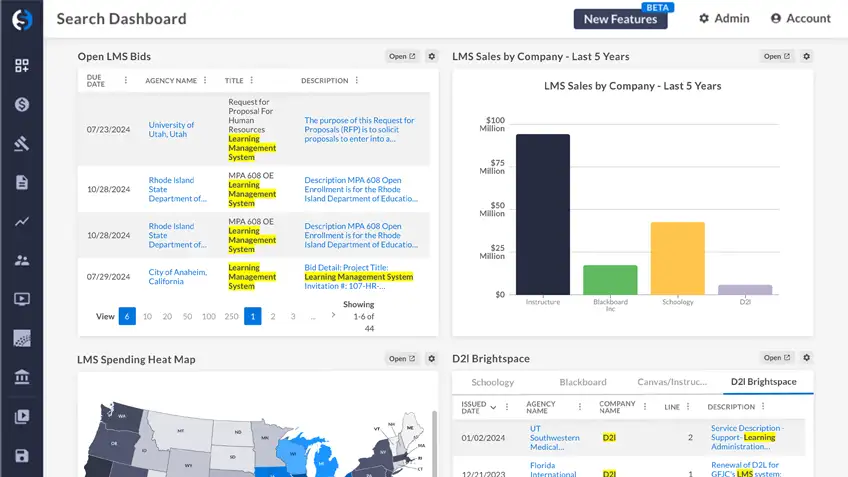848x477 pixels.
Task: Select the Blackboard tab
Action: (x=583, y=382)
